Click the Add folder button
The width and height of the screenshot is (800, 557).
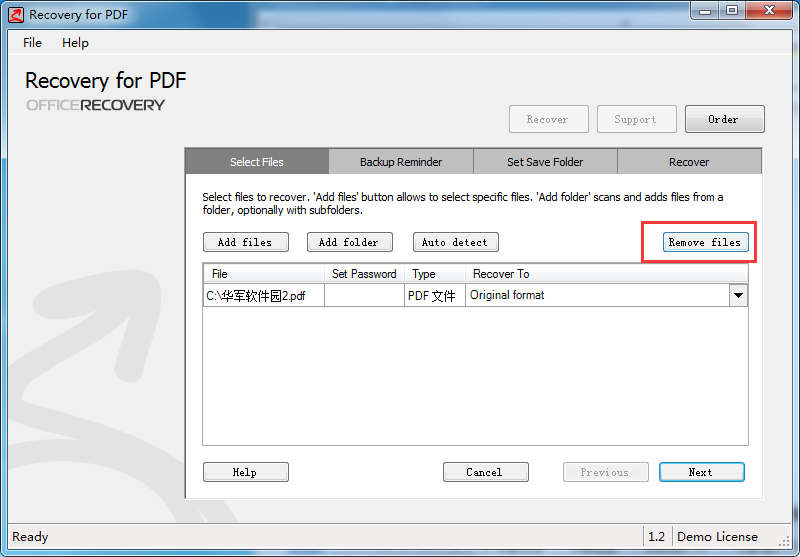point(349,242)
